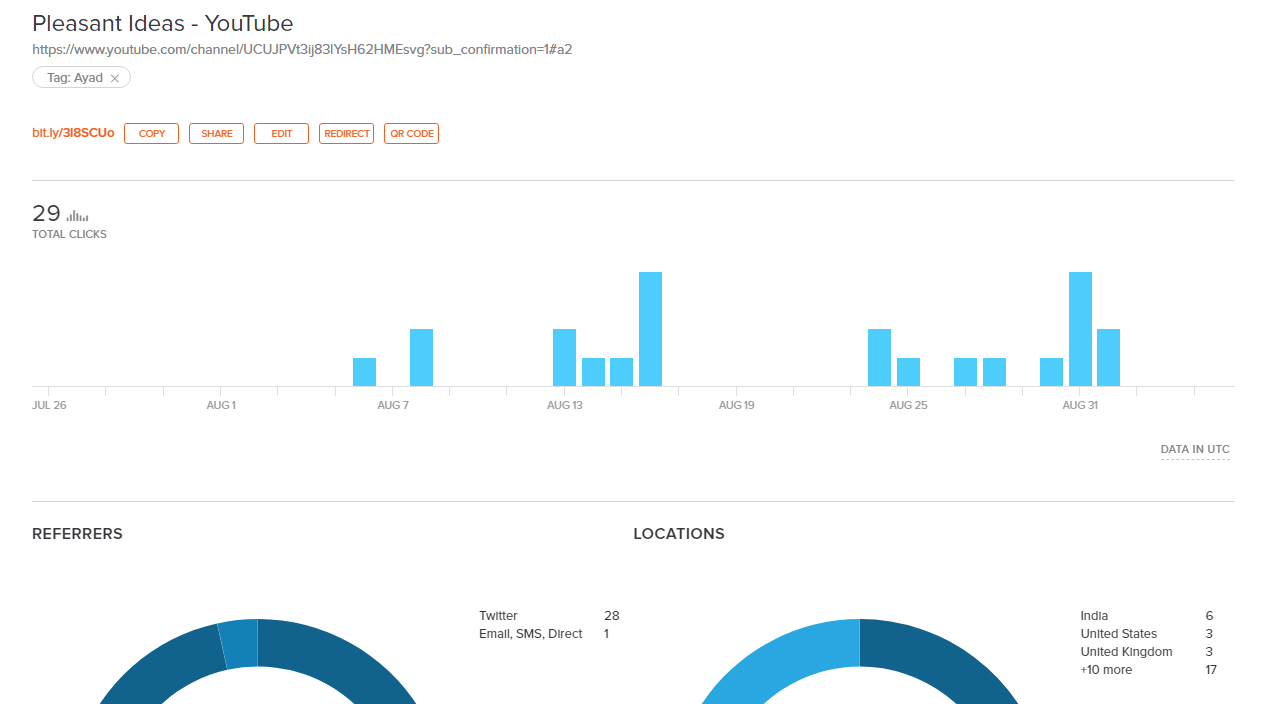Click the TOTAL CLICKS label
Image resolution: width=1267 pixels, height=704 pixels.
point(69,234)
